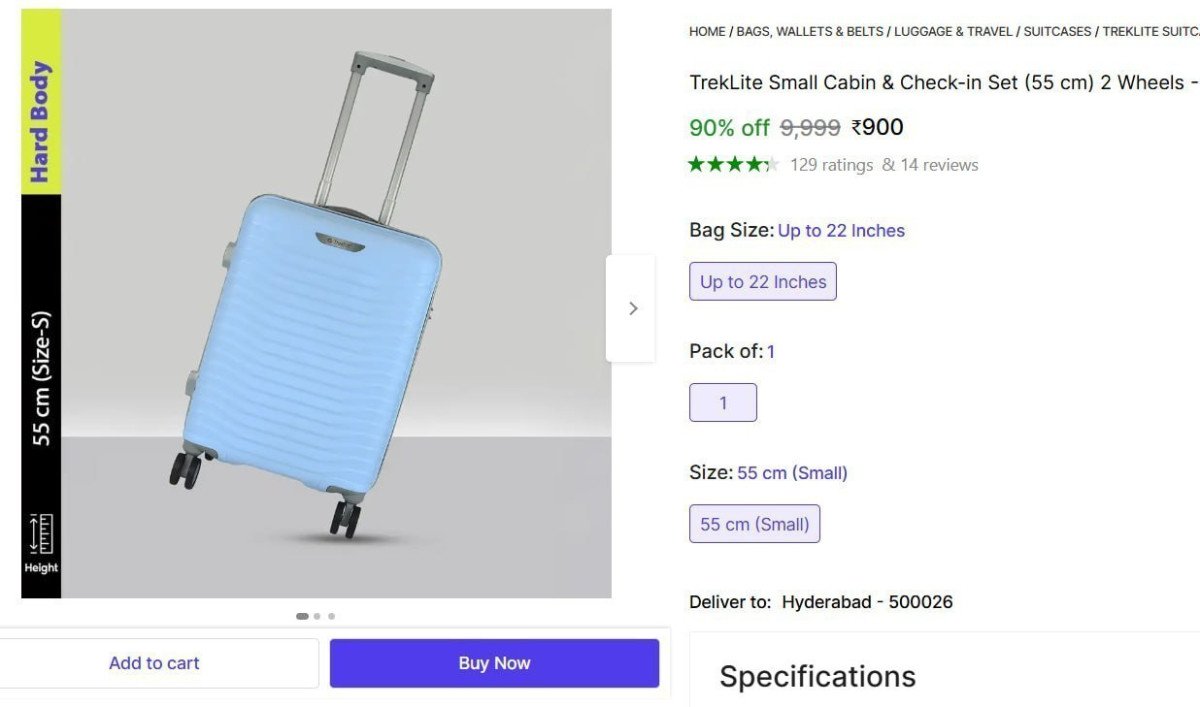Select "Up to 22 Inches" bag size option
The width and height of the screenshot is (1200, 707).
click(x=762, y=282)
